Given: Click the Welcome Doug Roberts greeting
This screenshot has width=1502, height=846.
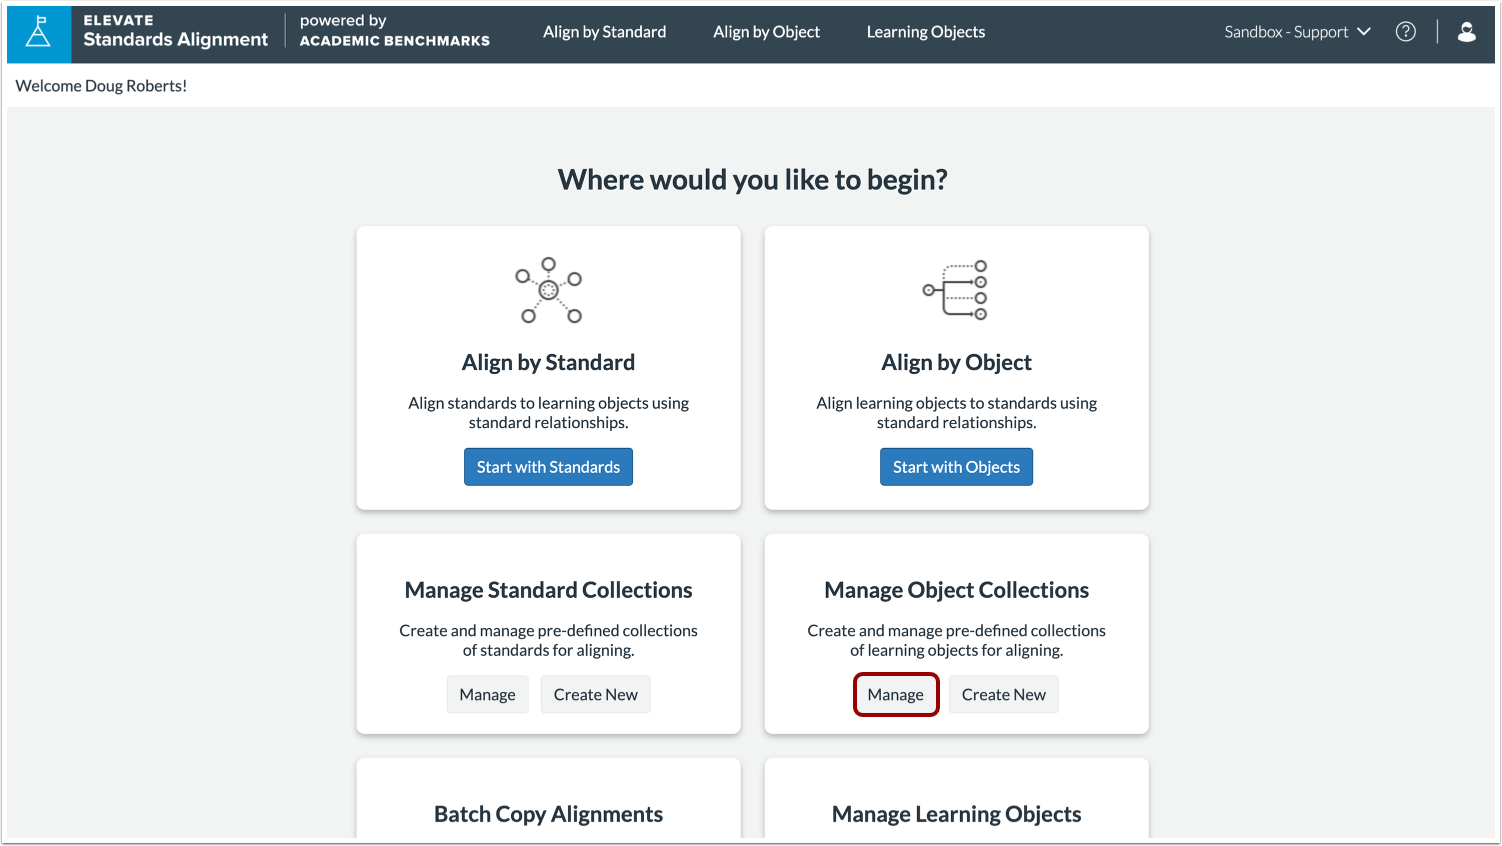Looking at the screenshot, I should point(100,86).
